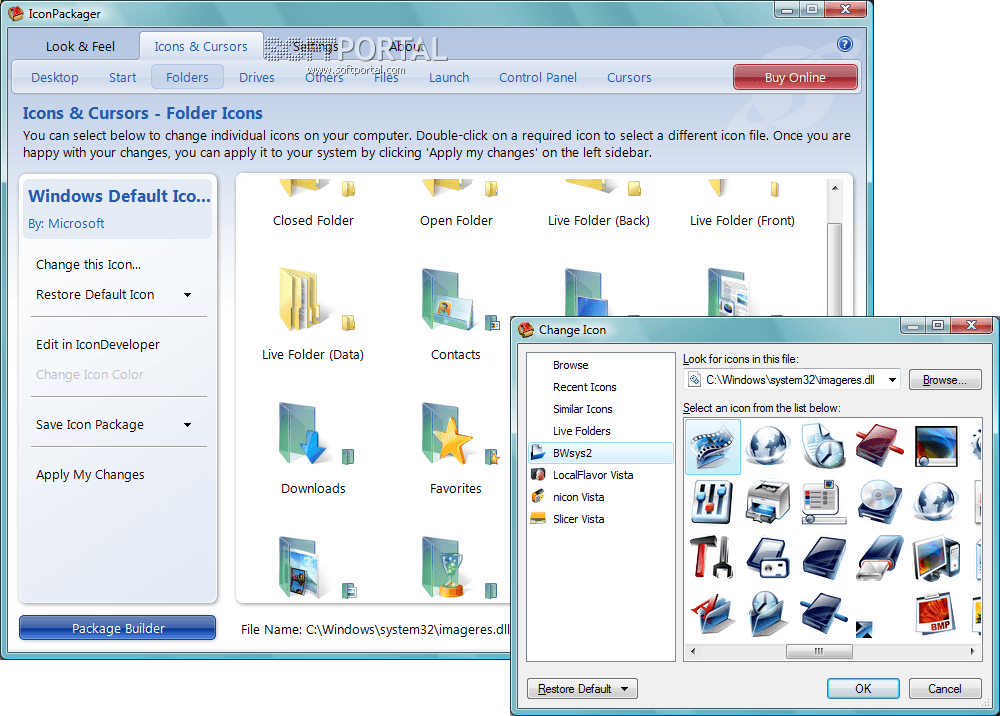
Task: Click the Browse... button in Change Icon
Action: point(945,380)
